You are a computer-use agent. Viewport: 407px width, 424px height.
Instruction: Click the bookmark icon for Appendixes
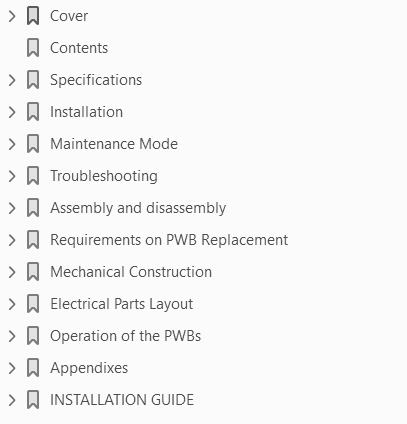coord(33,368)
